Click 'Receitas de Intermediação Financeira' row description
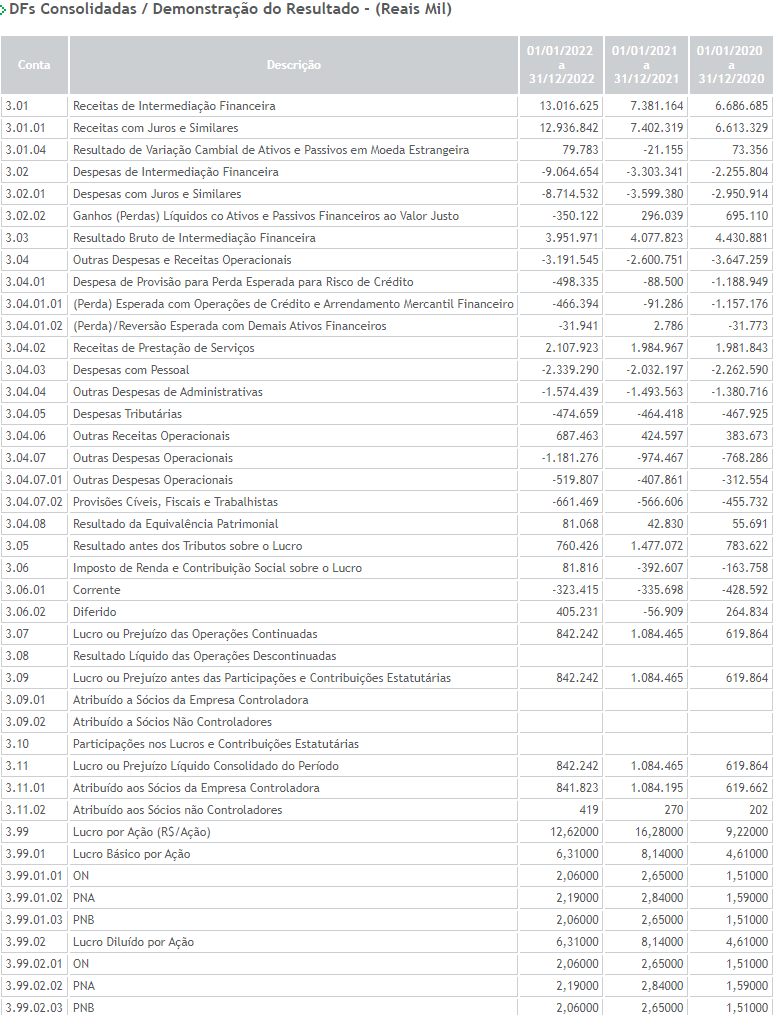 (x=174, y=106)
